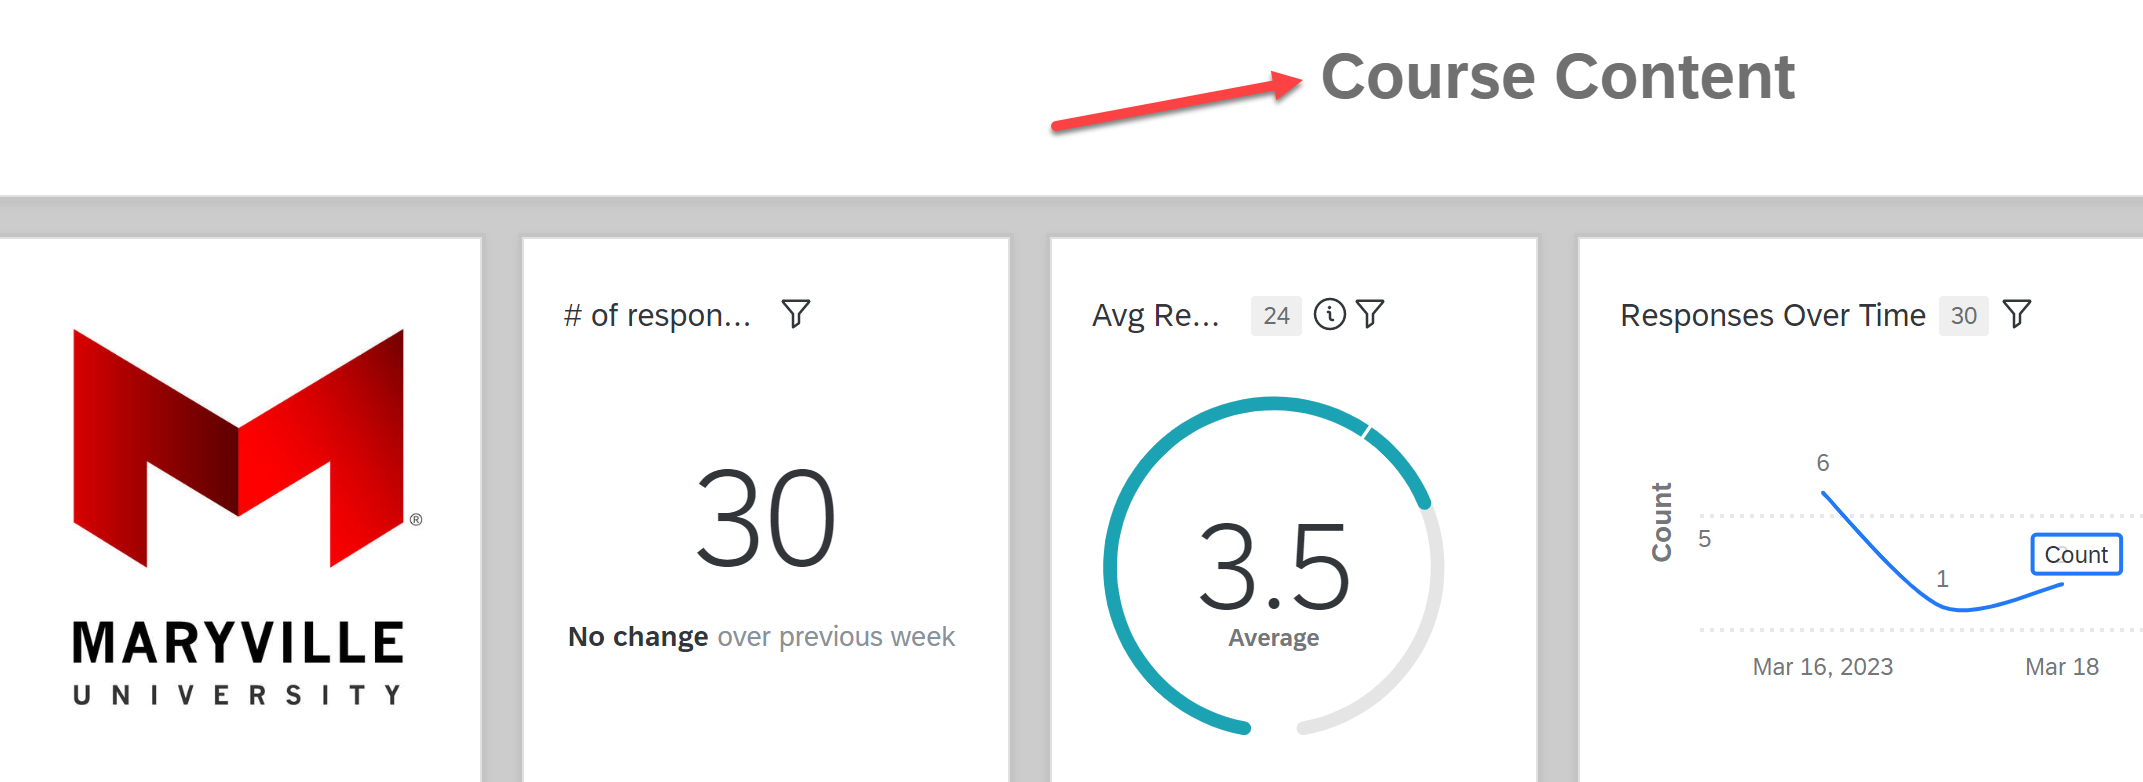The image size is (2143, 782).
Task: Click the large 30 responses number
Action: click(765, 519)
